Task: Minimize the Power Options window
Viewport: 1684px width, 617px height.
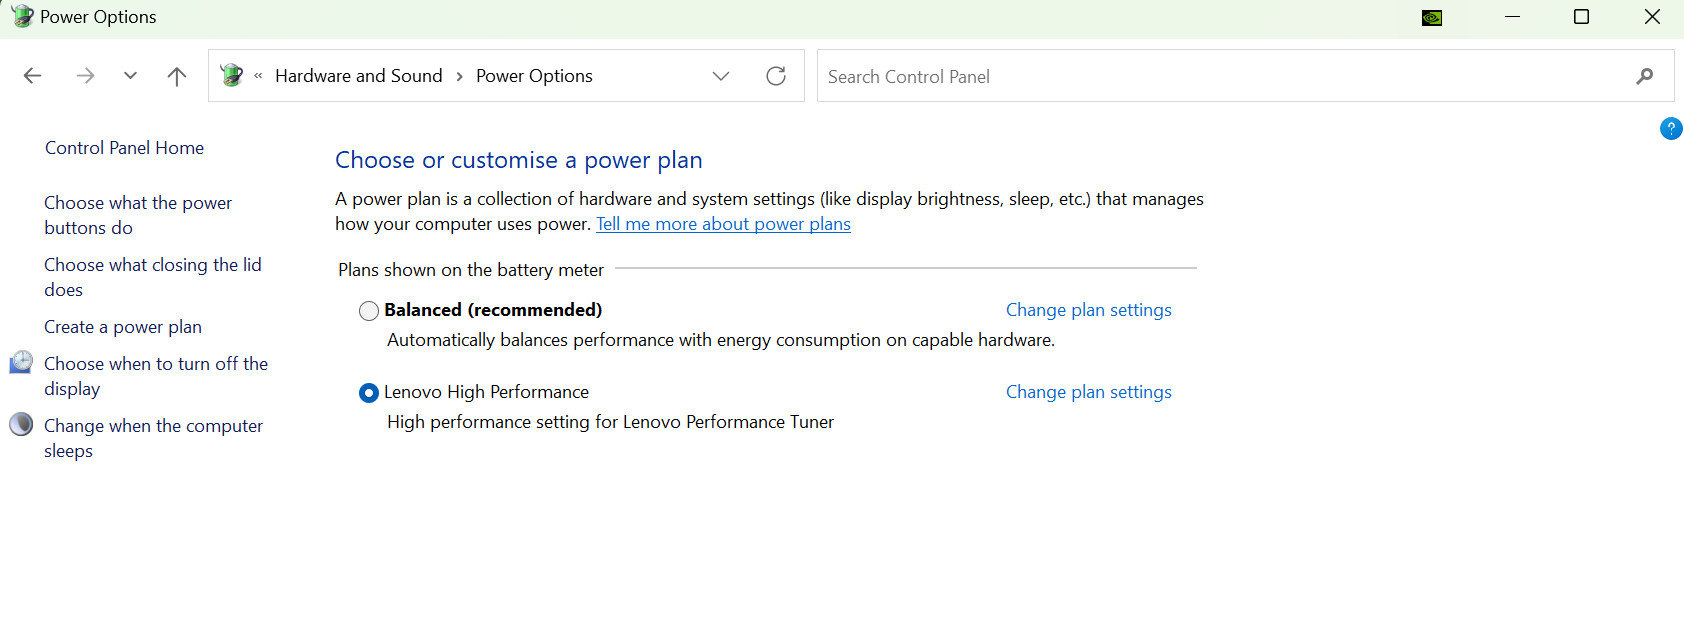Action: coord(1512,17)
